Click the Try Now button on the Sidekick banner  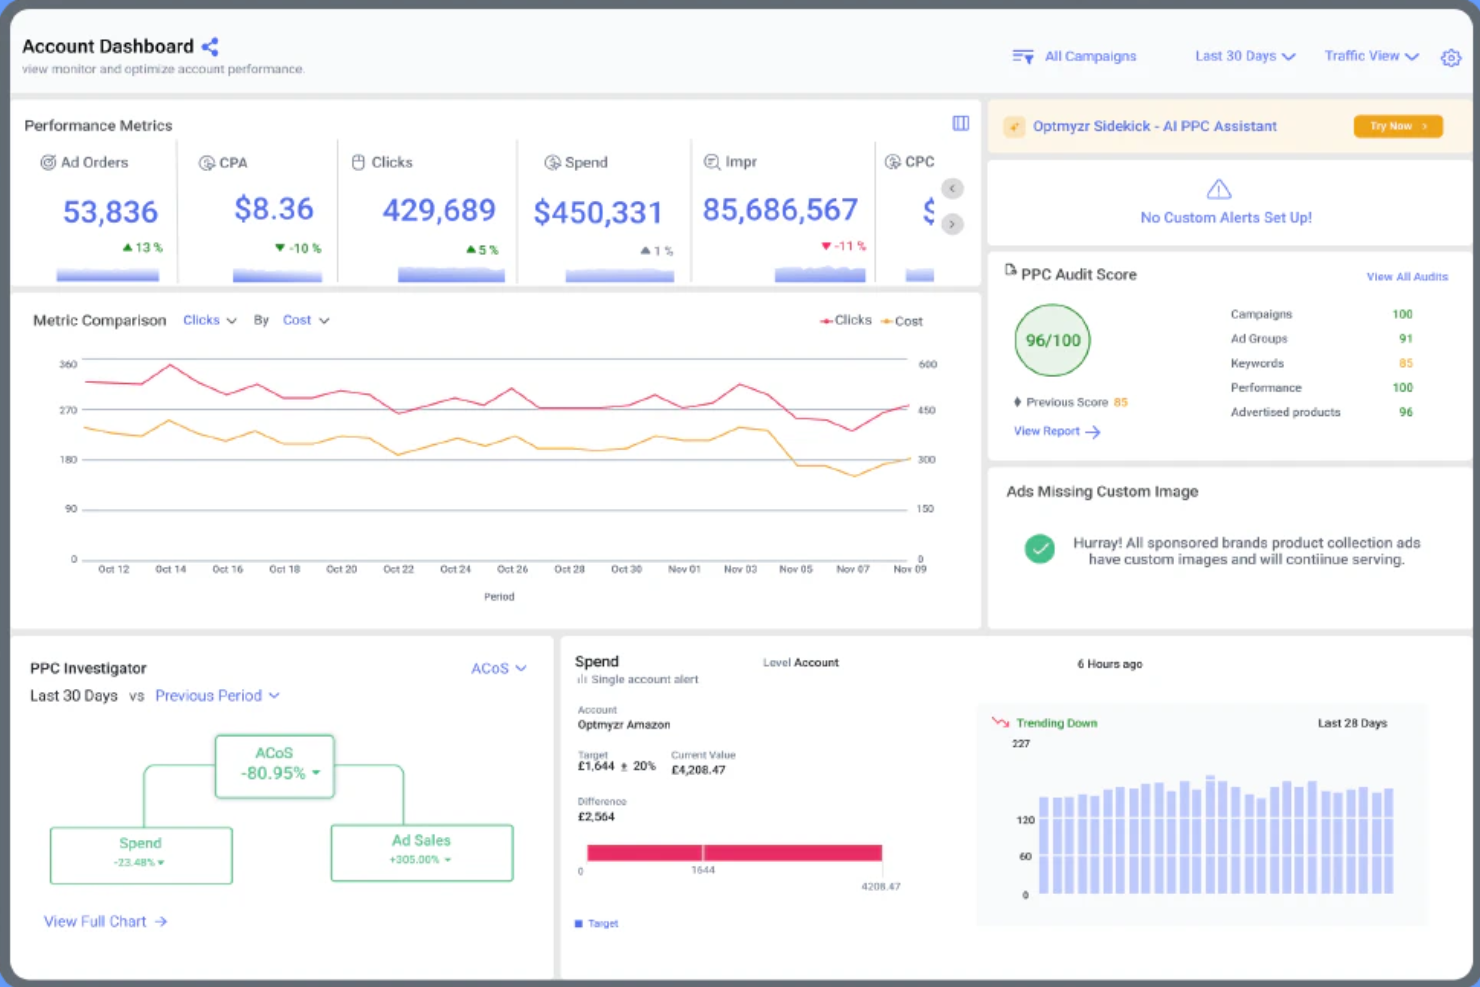(1397, 126)
